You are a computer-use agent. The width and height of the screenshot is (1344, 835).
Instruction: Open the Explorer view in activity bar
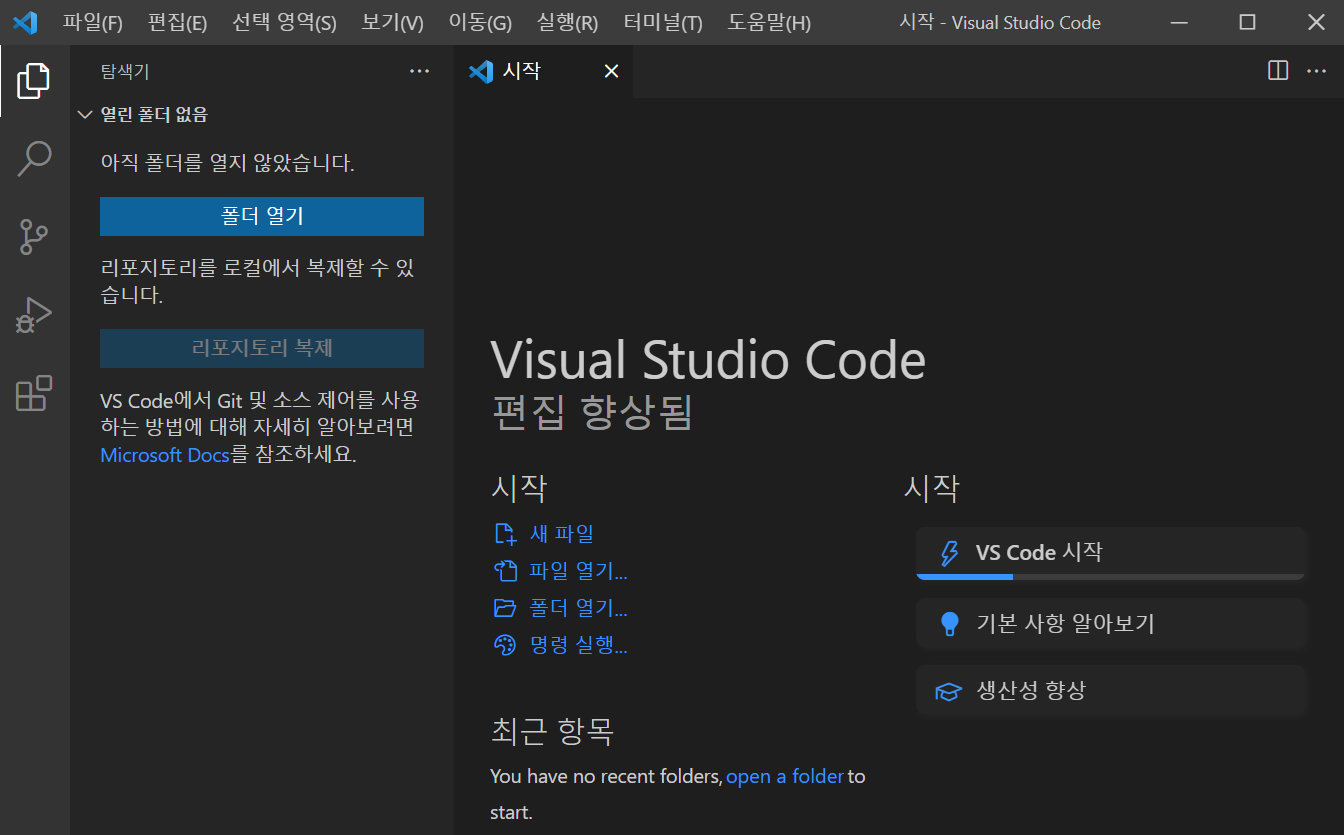click(34, 81)
